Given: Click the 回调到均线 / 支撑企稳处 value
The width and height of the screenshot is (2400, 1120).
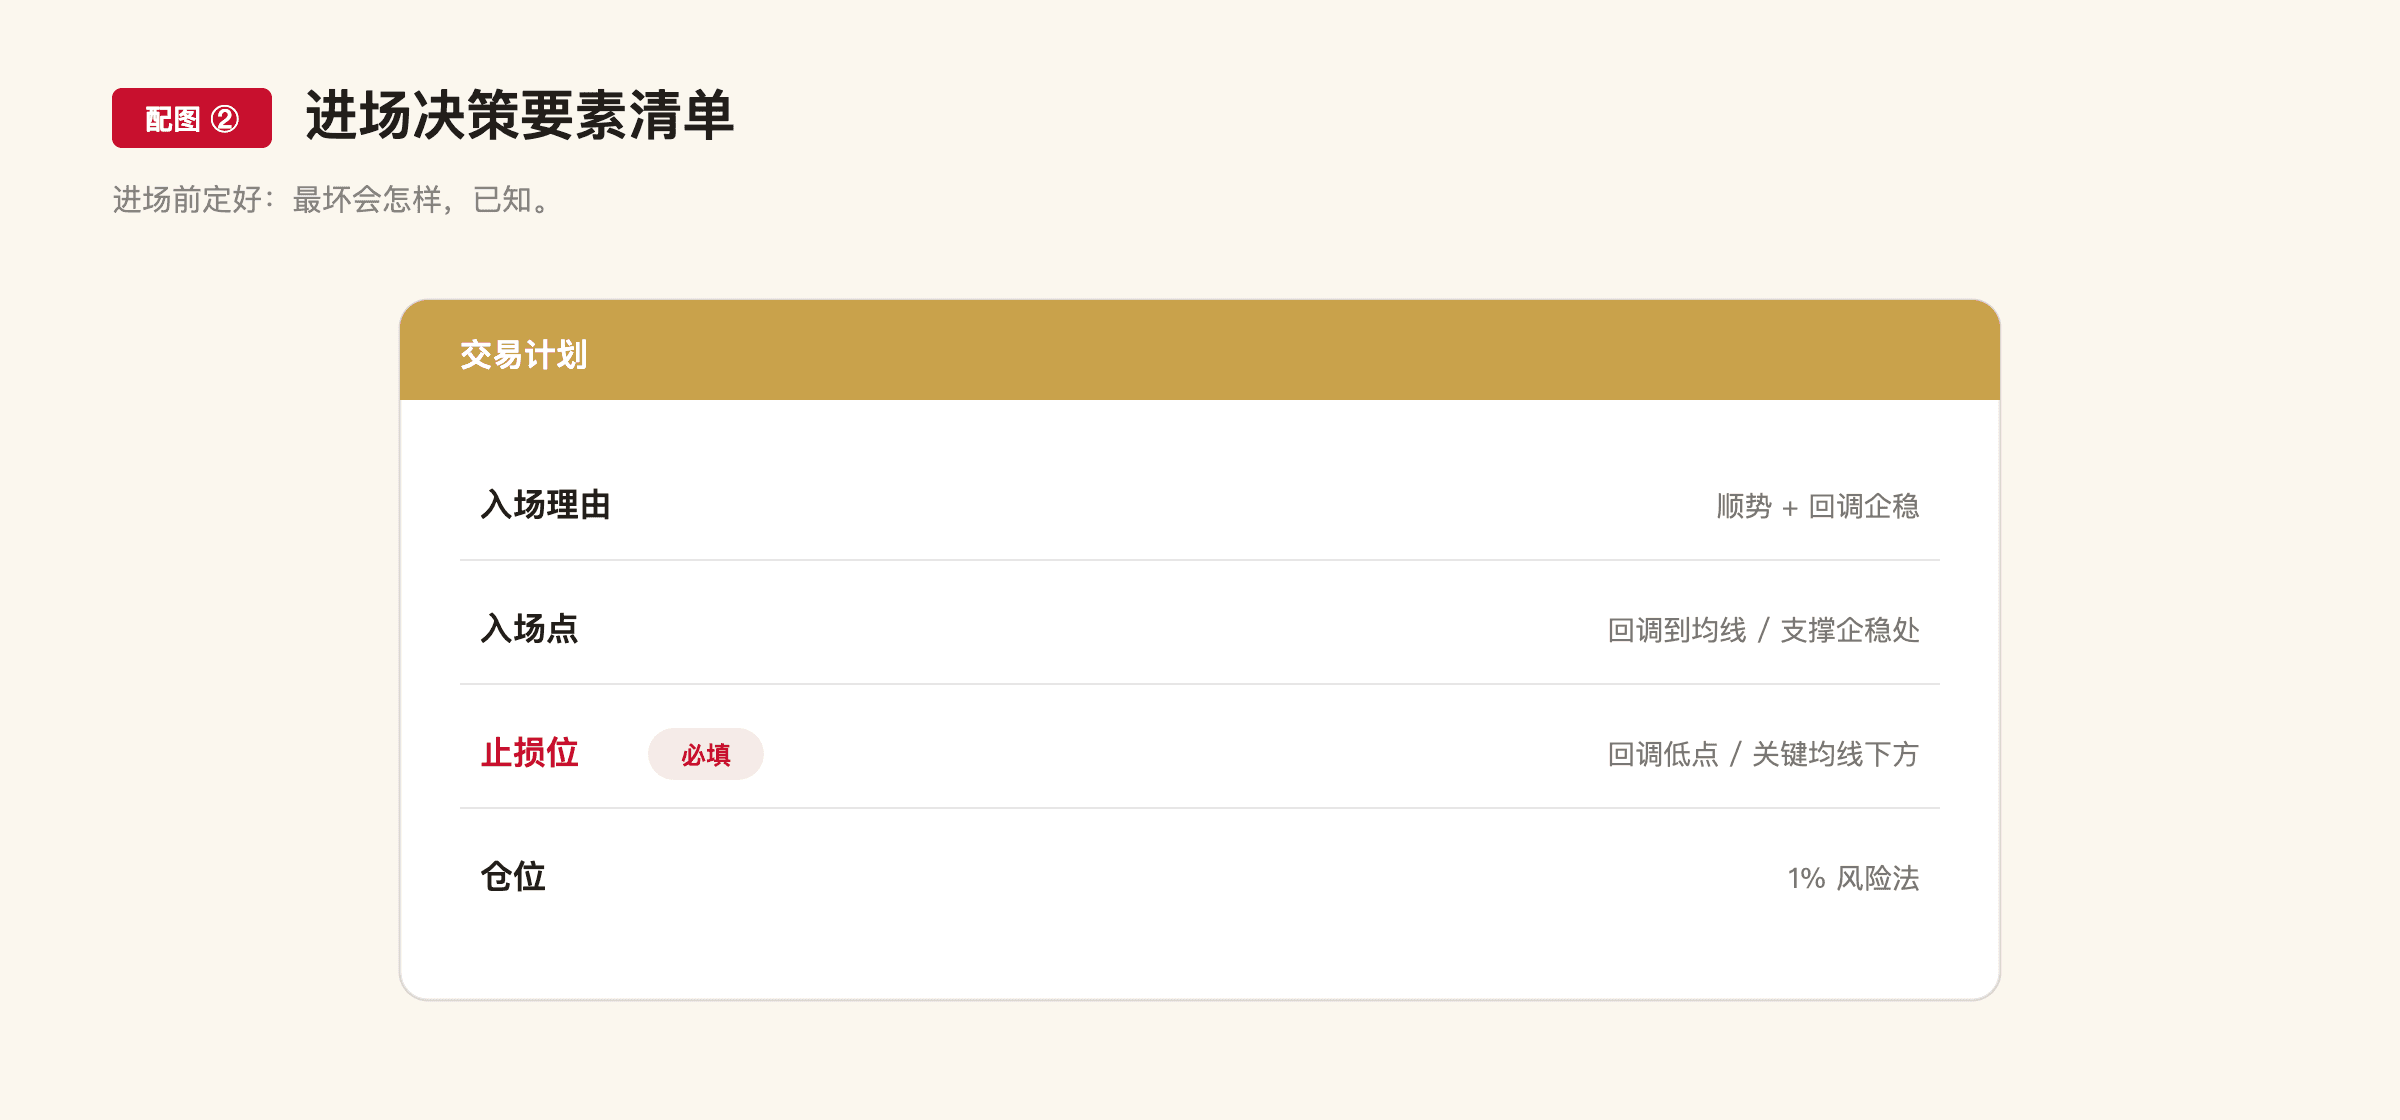Looking at the screenshot, I should coord(1764,630).
